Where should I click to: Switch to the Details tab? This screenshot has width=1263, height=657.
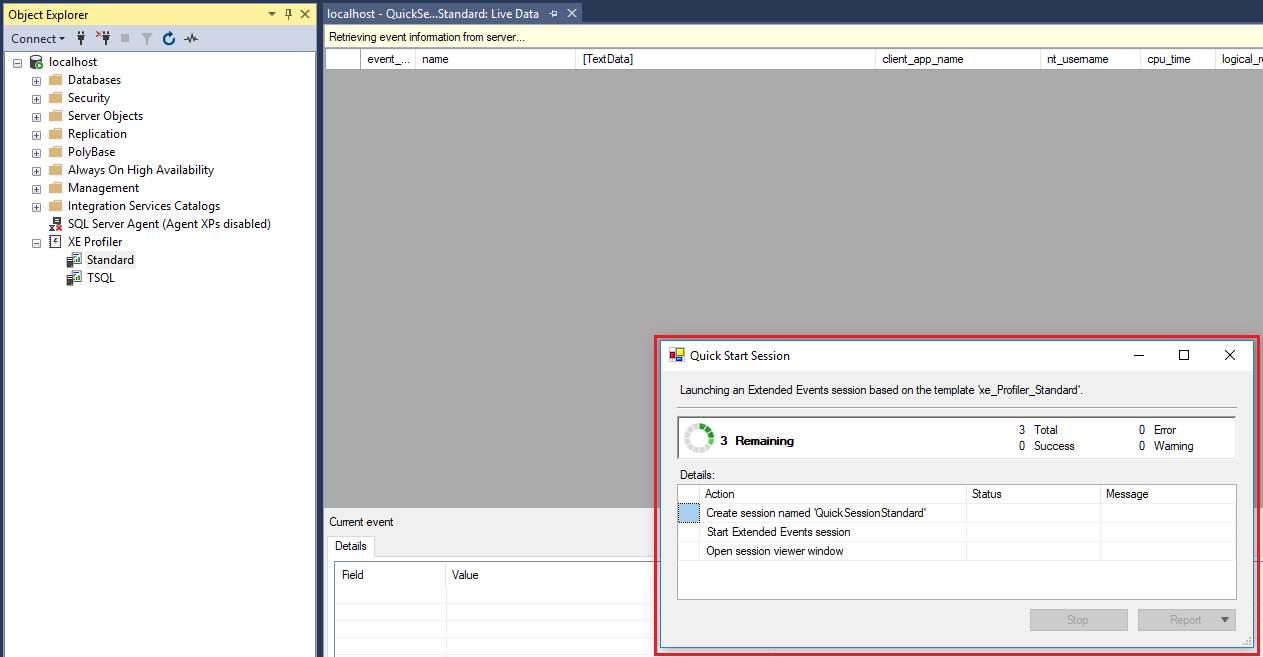tap(350, 546)
